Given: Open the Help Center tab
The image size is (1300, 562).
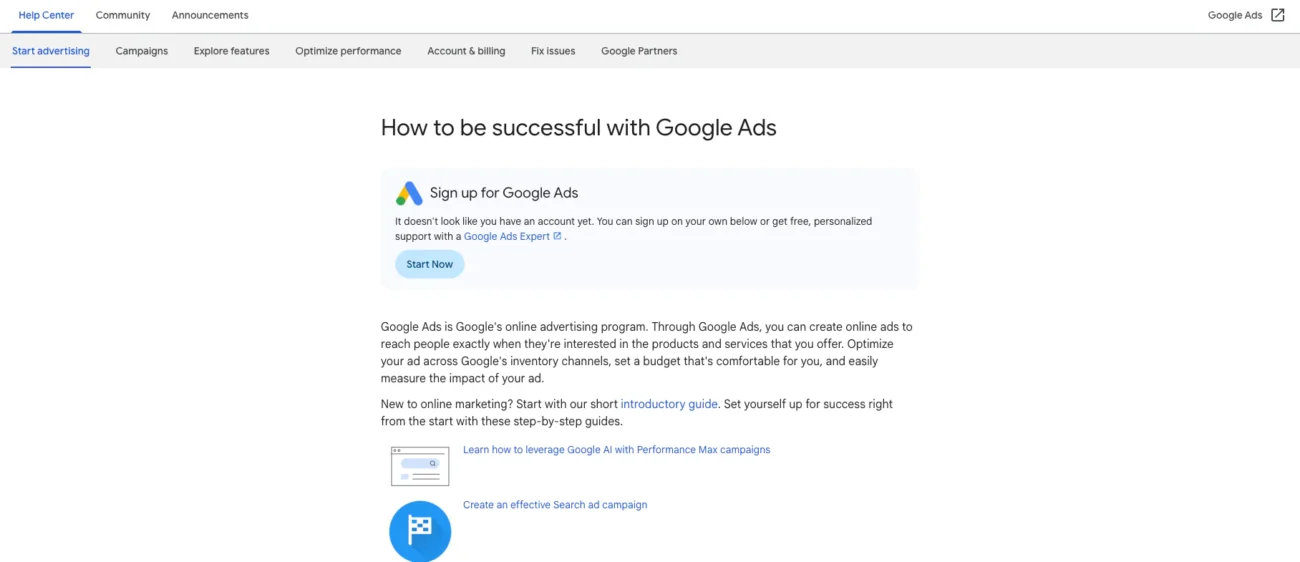Looking at the screenshot, I should point(46,15).
